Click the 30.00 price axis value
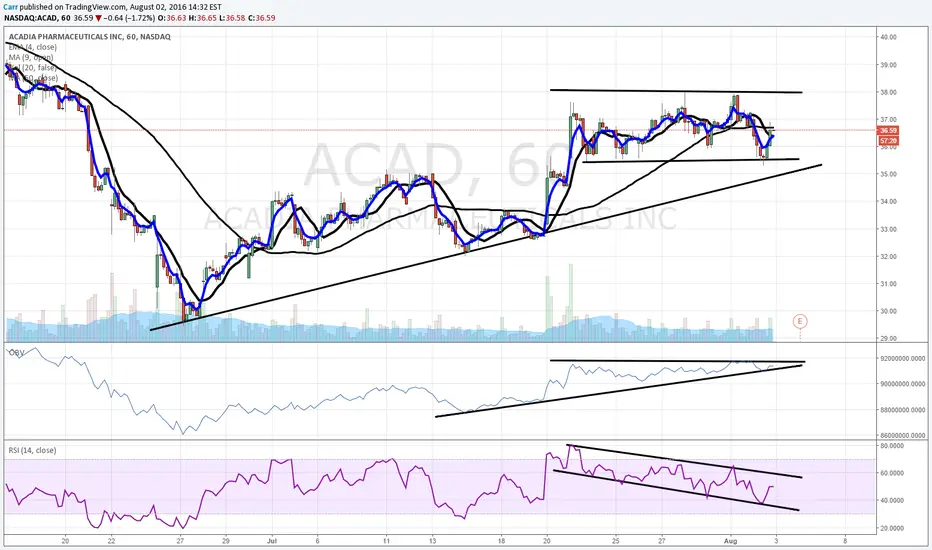 [889, 311]
